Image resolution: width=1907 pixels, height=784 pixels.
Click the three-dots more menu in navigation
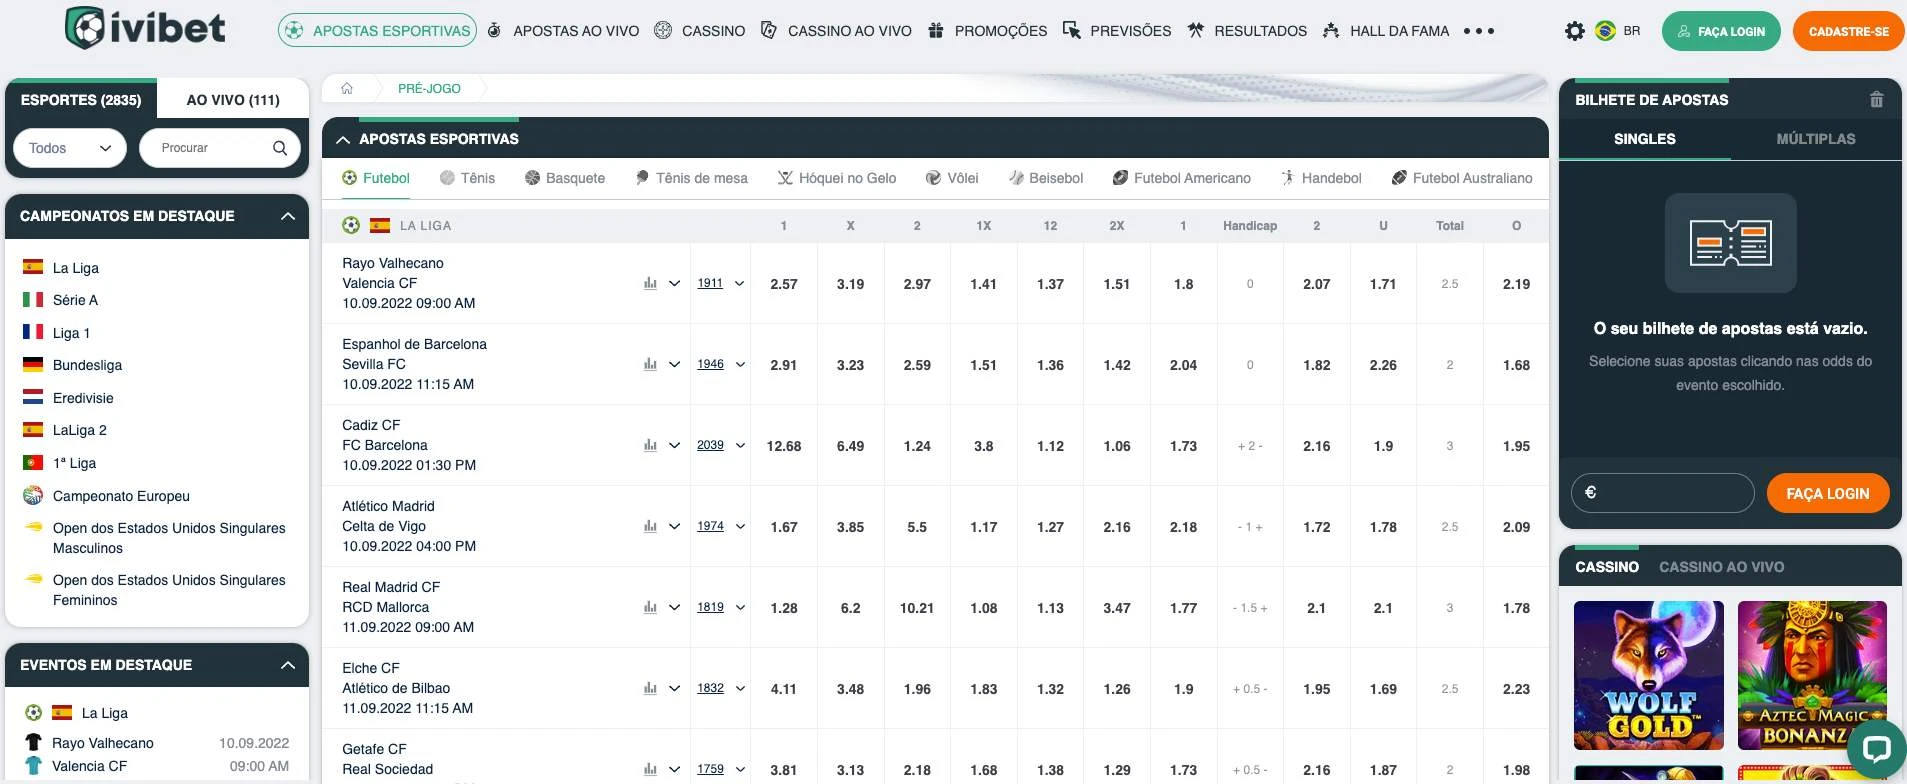[x=1479, y=31]
